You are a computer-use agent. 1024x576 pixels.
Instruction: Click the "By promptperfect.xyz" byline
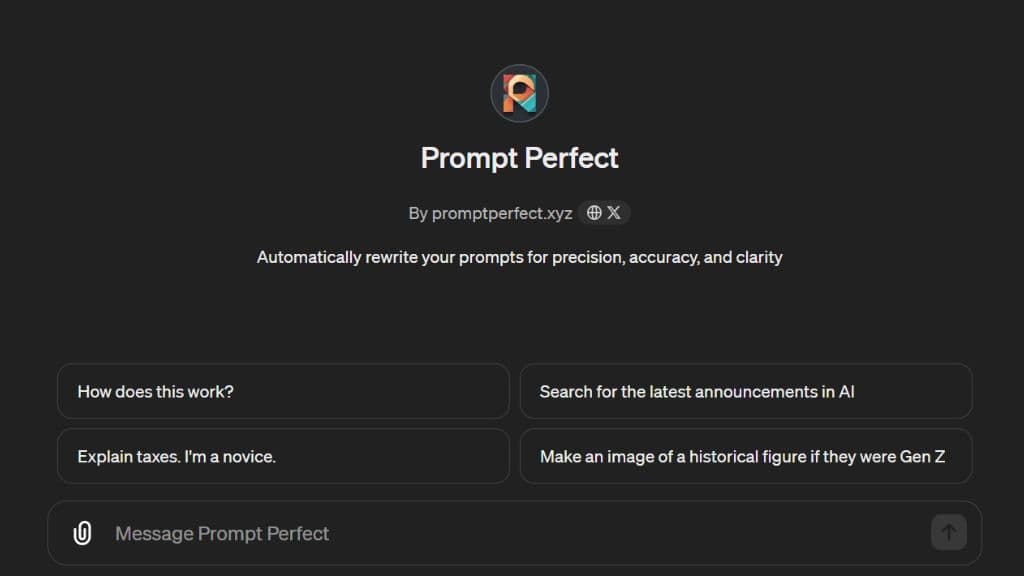(490, 213)
